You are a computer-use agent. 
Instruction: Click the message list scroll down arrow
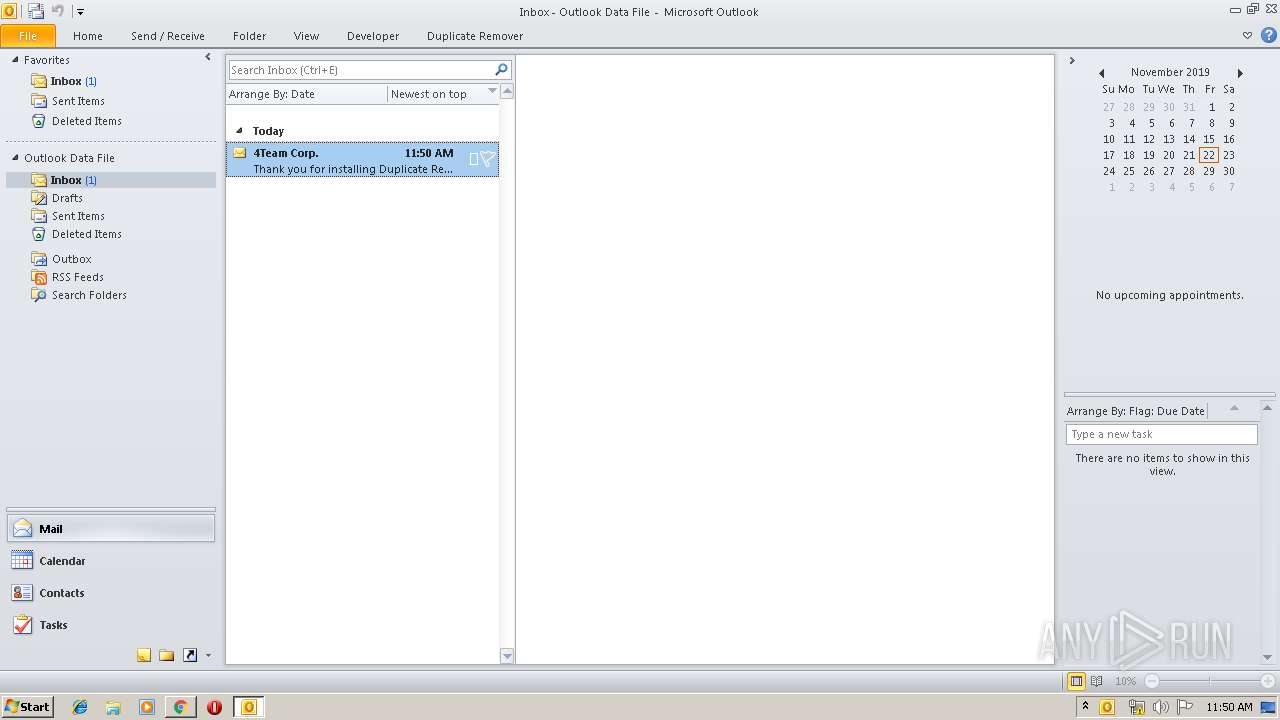(x=507, y=656)
